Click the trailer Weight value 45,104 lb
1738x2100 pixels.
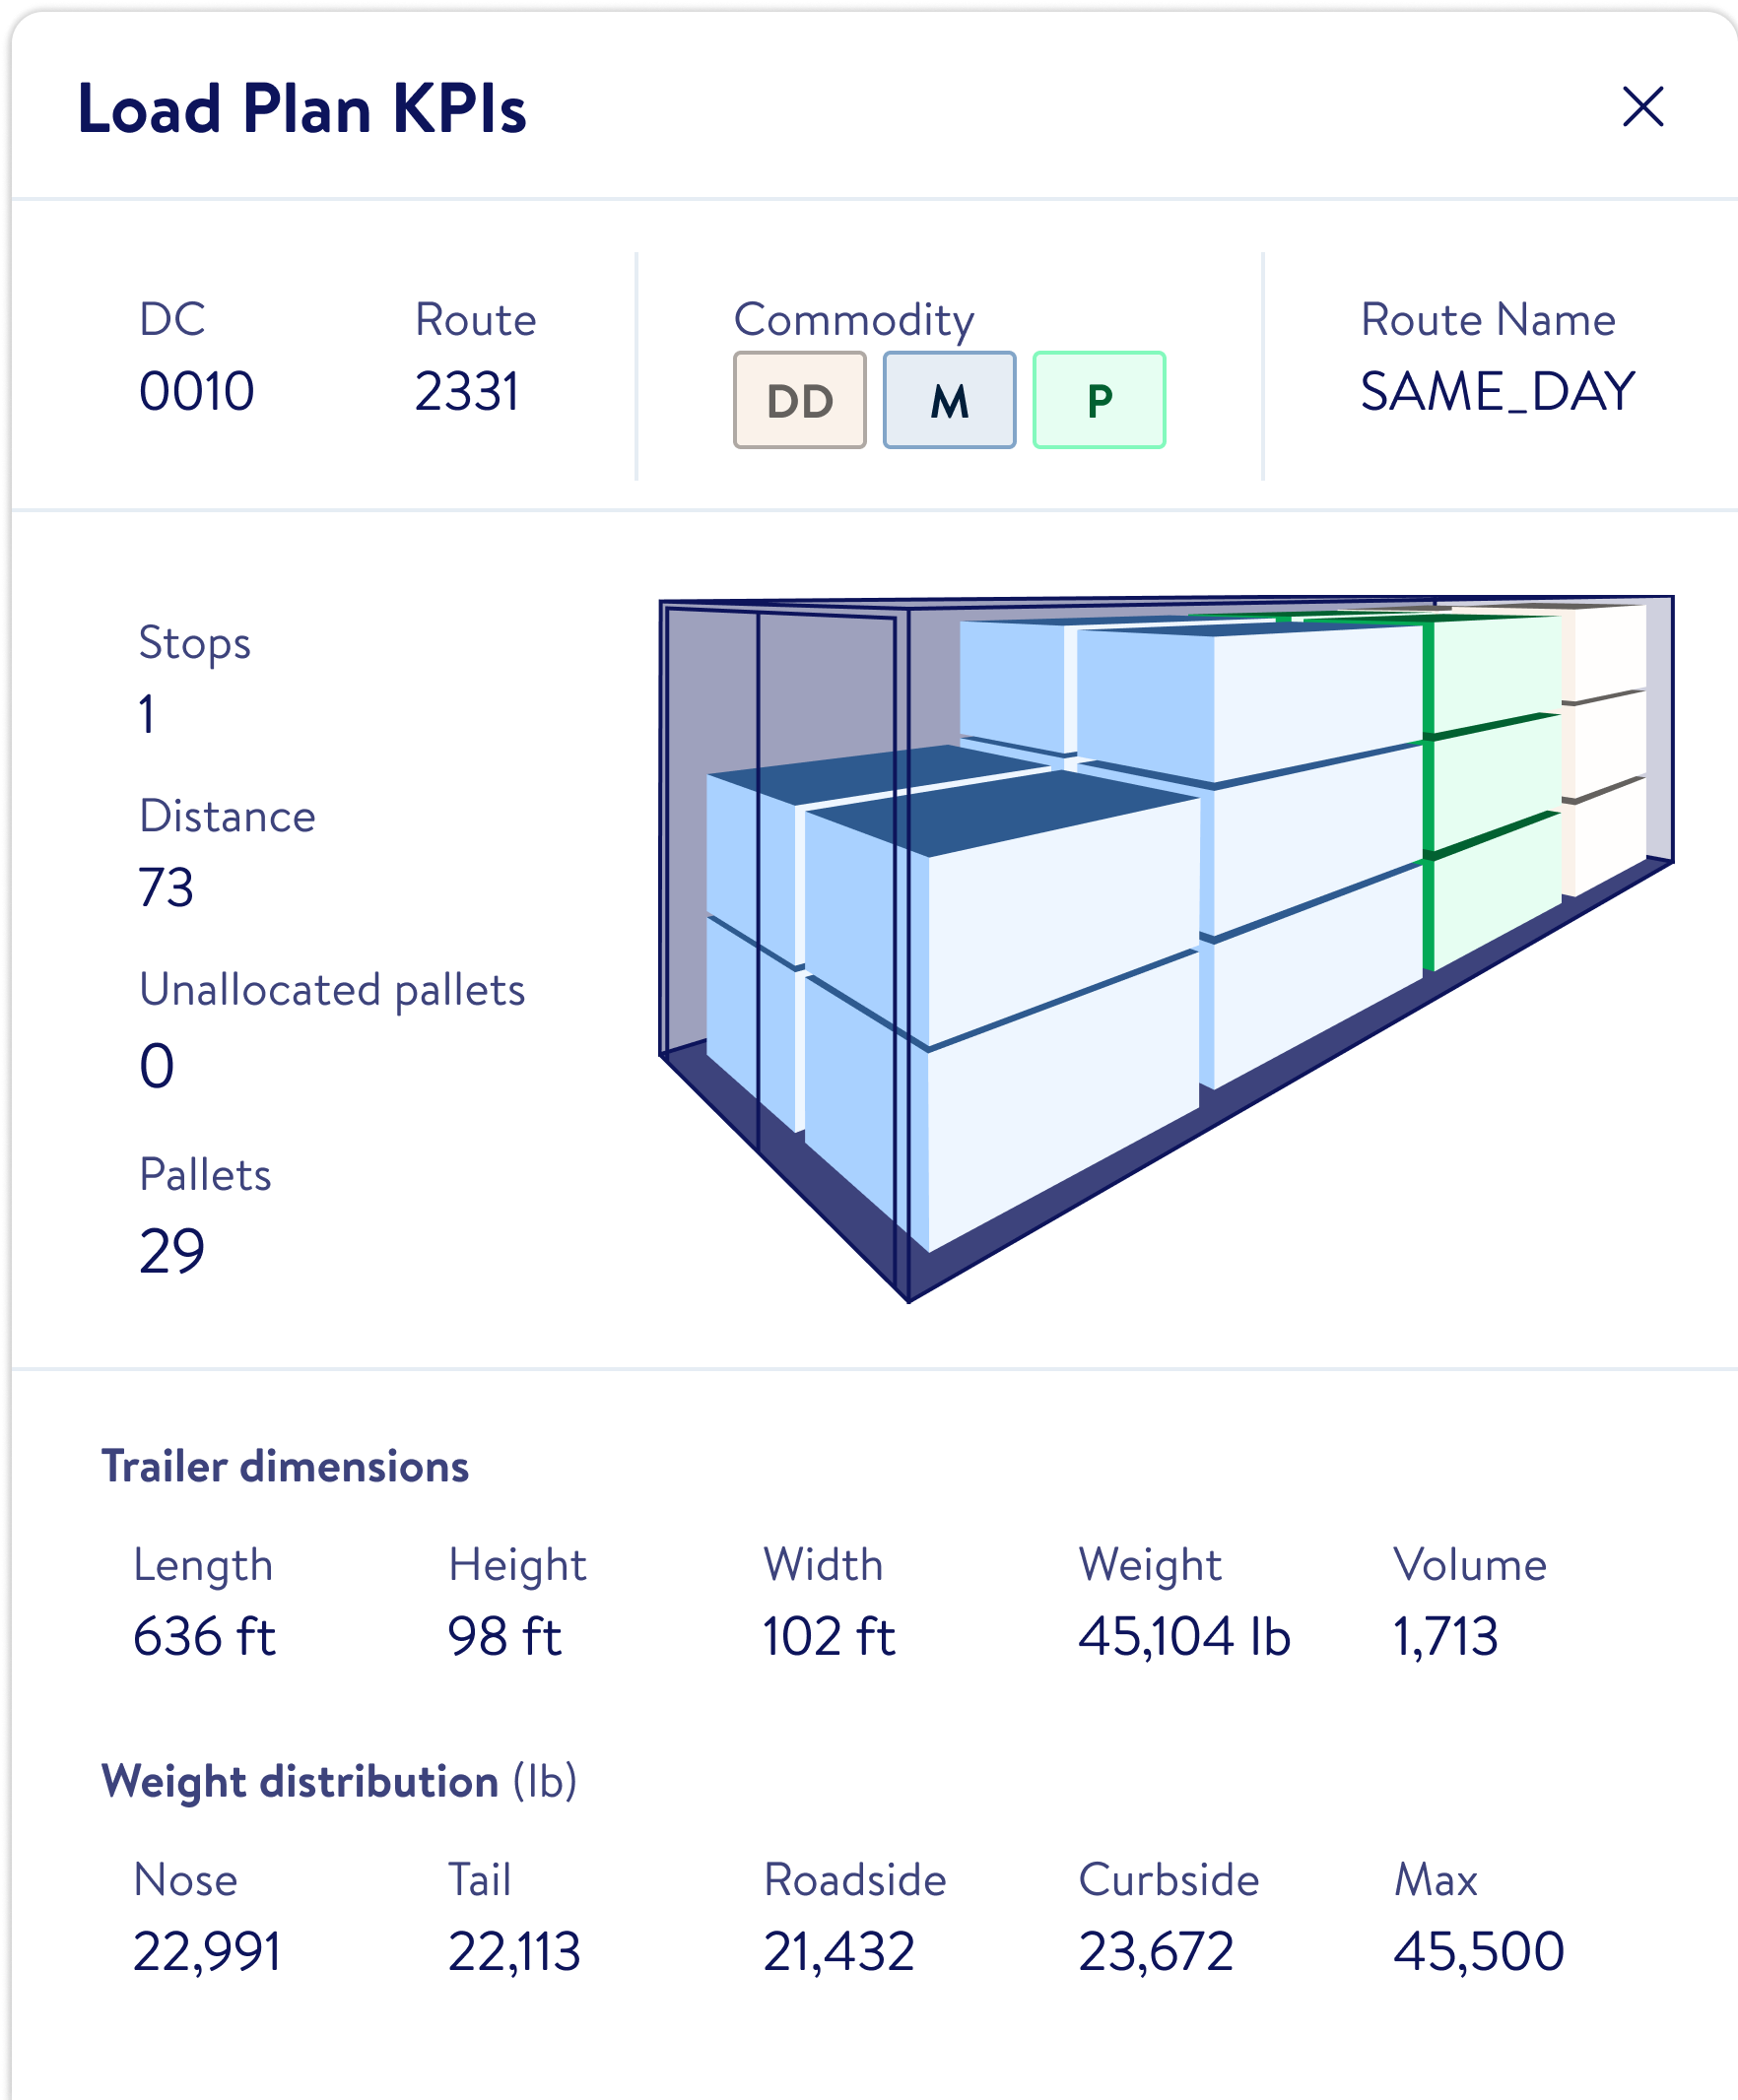pos(1184,1637)
